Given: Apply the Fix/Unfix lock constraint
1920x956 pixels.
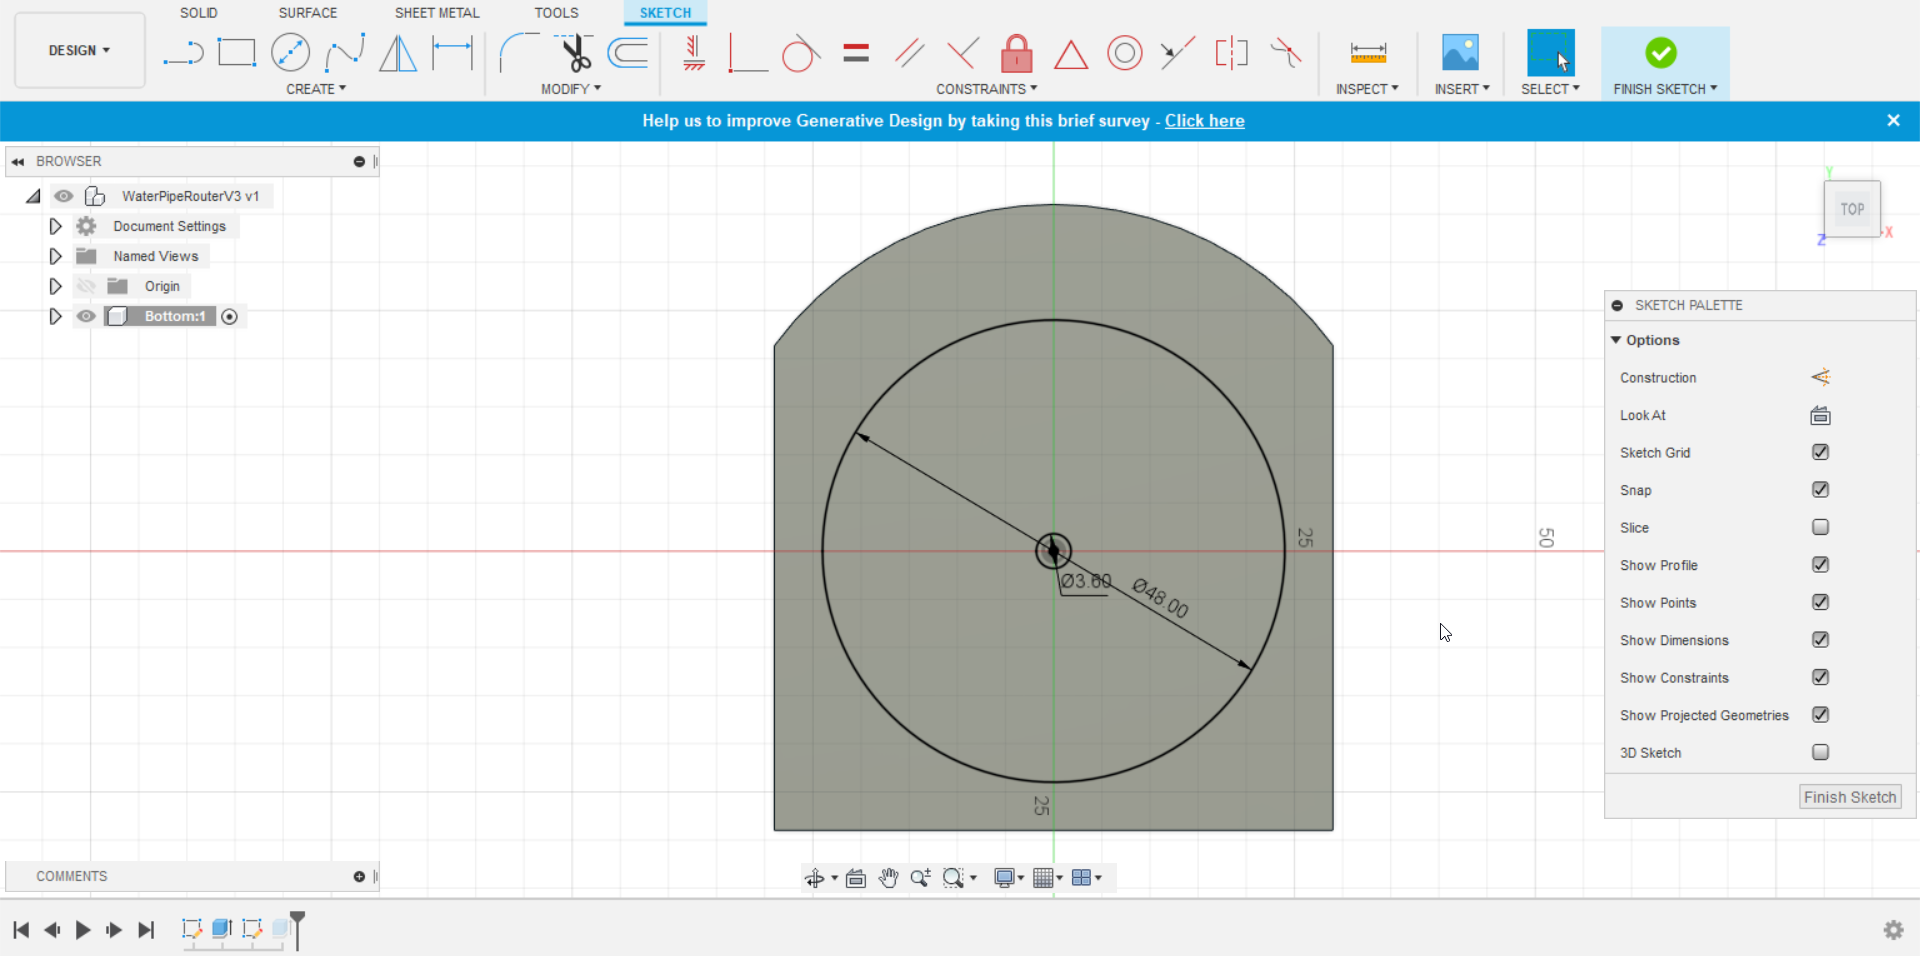Looking at the screenshot, I should click(x=1016, y=53).
